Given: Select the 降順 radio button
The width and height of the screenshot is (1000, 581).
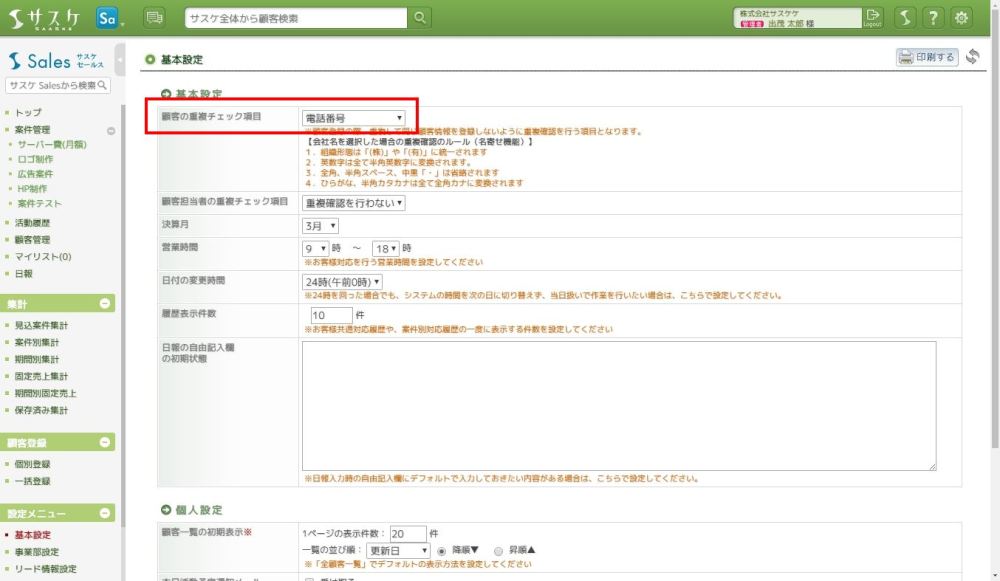Looking at the screenshot, I should click(x=442, y=551).
